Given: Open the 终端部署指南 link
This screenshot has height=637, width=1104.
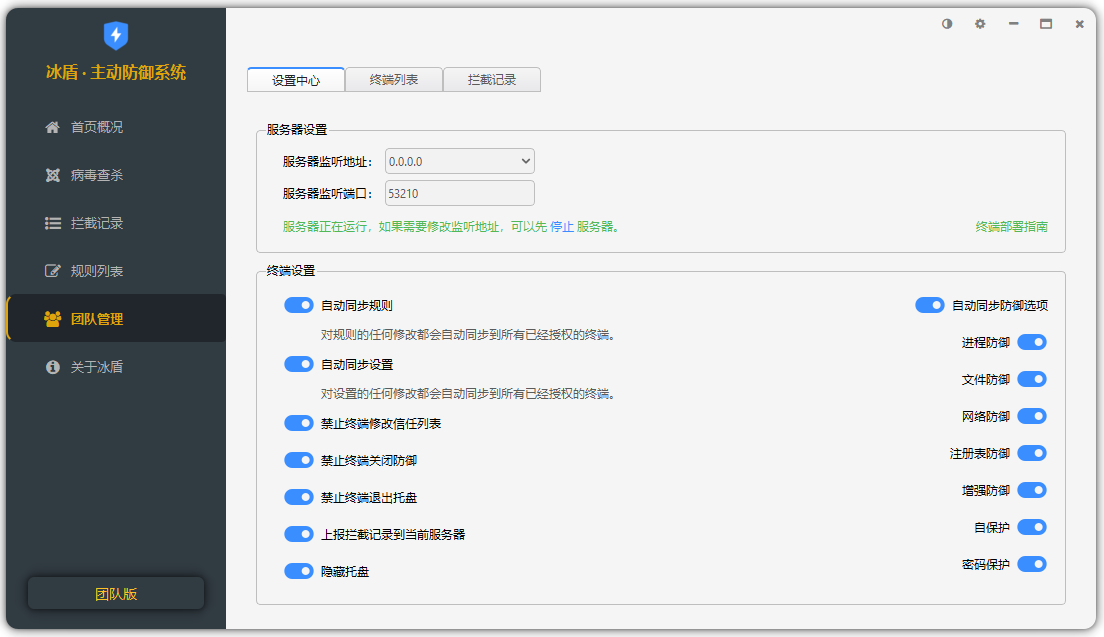Looking at the screenshot, I should (x=1011, y=227).
